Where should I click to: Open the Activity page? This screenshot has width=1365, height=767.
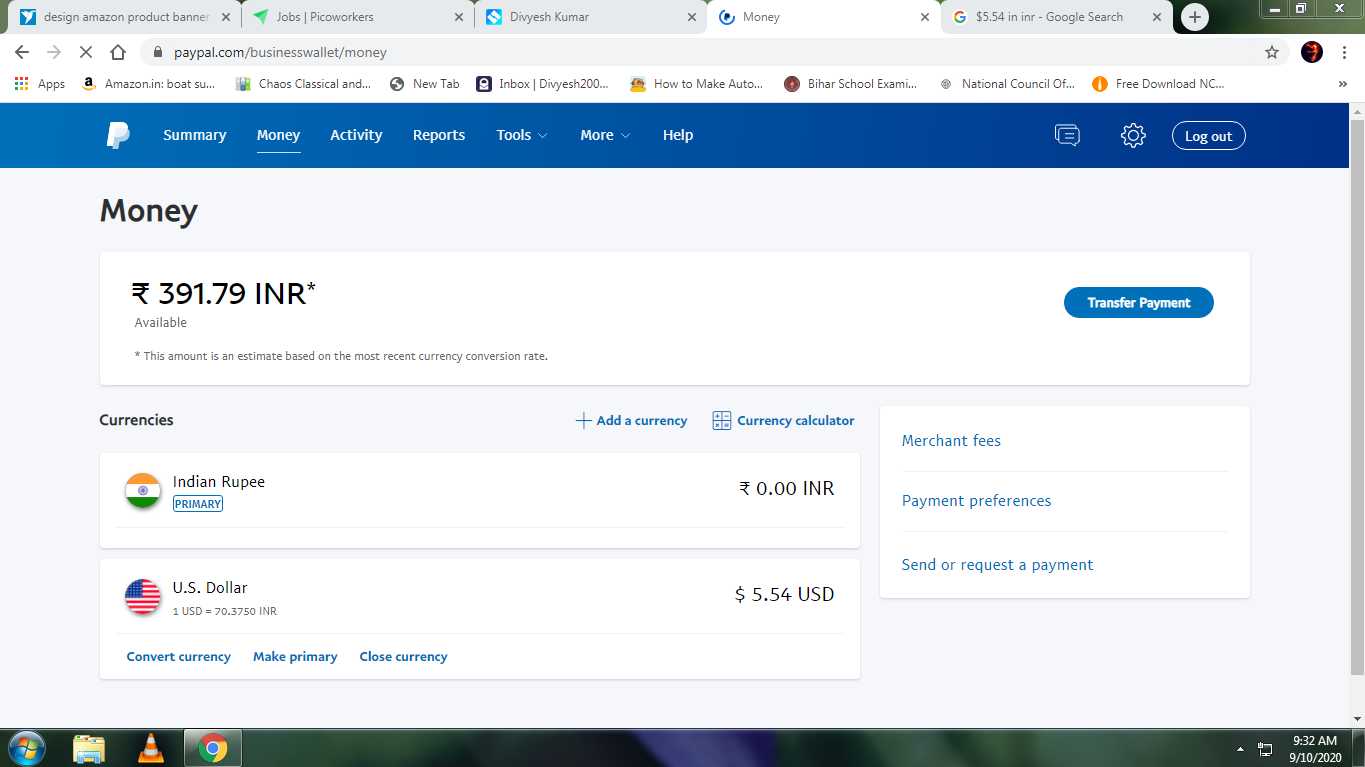(356, 135)
